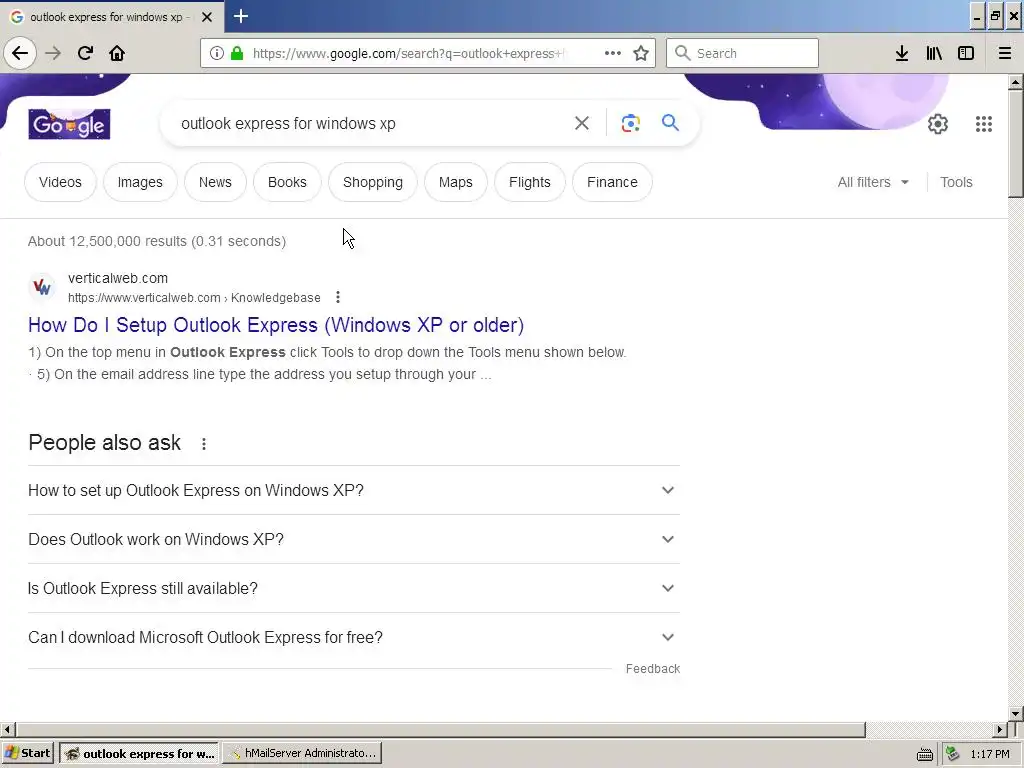1024x768 pixels.
Task: Reload the page with the refresh icon
Action: click(x=85, y=53)
